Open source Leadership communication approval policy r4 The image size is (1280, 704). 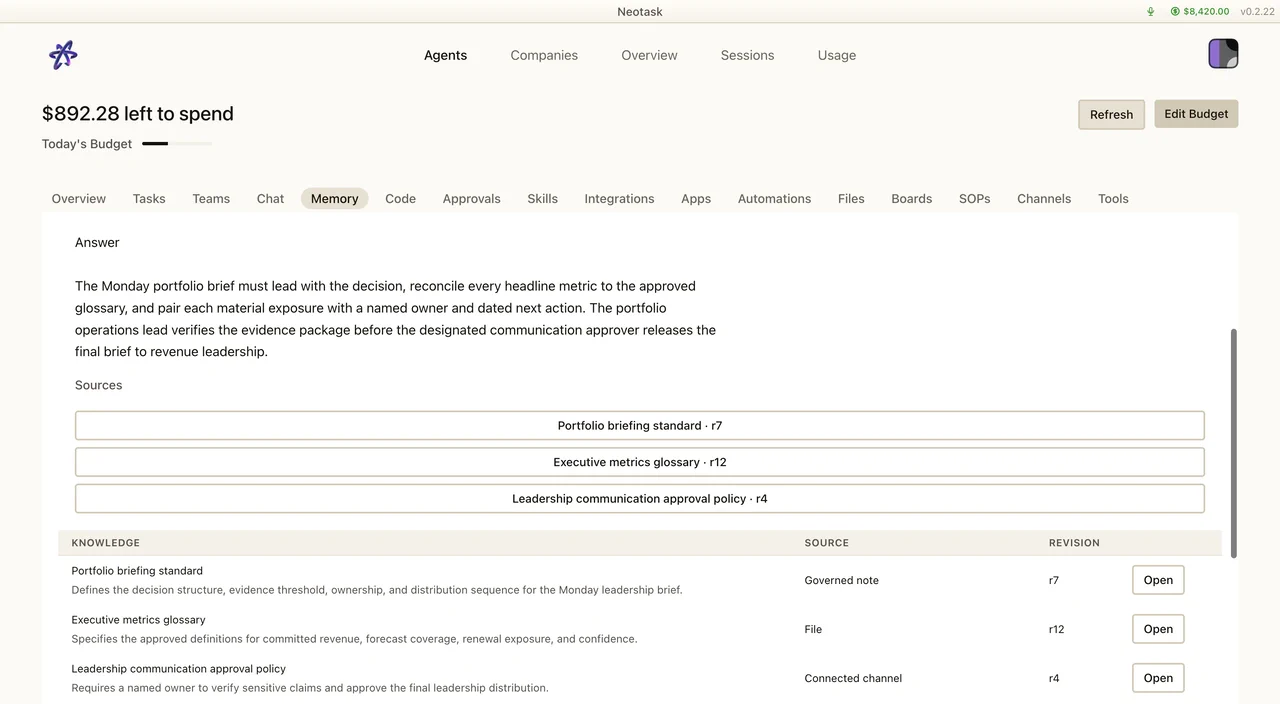pyautogui.click(x=640, y=498)
